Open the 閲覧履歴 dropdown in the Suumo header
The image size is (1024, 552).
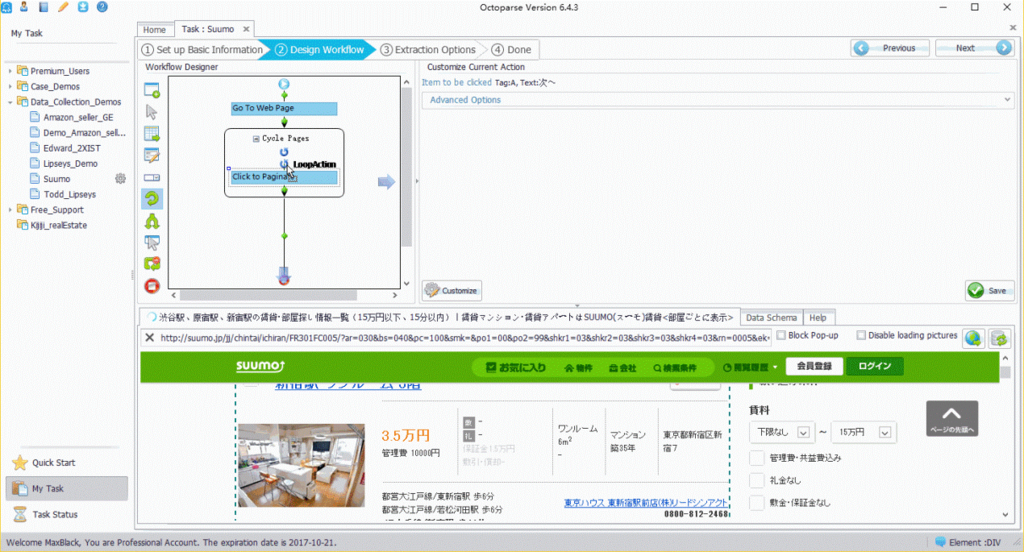[750, 367]
